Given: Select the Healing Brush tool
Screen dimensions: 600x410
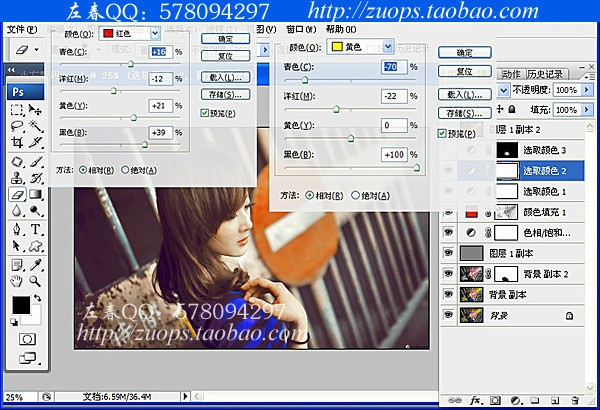Looking at the screenshot, I should point(16,162).
